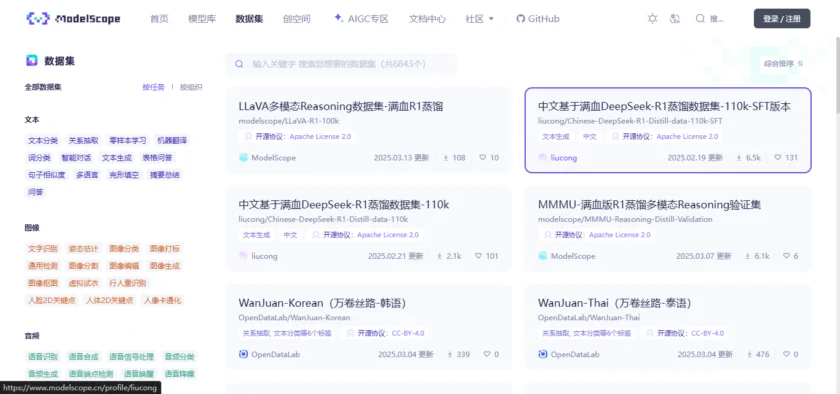
Task: Select the 姿态估计 image tag
Action: click(x=84, y=249)
